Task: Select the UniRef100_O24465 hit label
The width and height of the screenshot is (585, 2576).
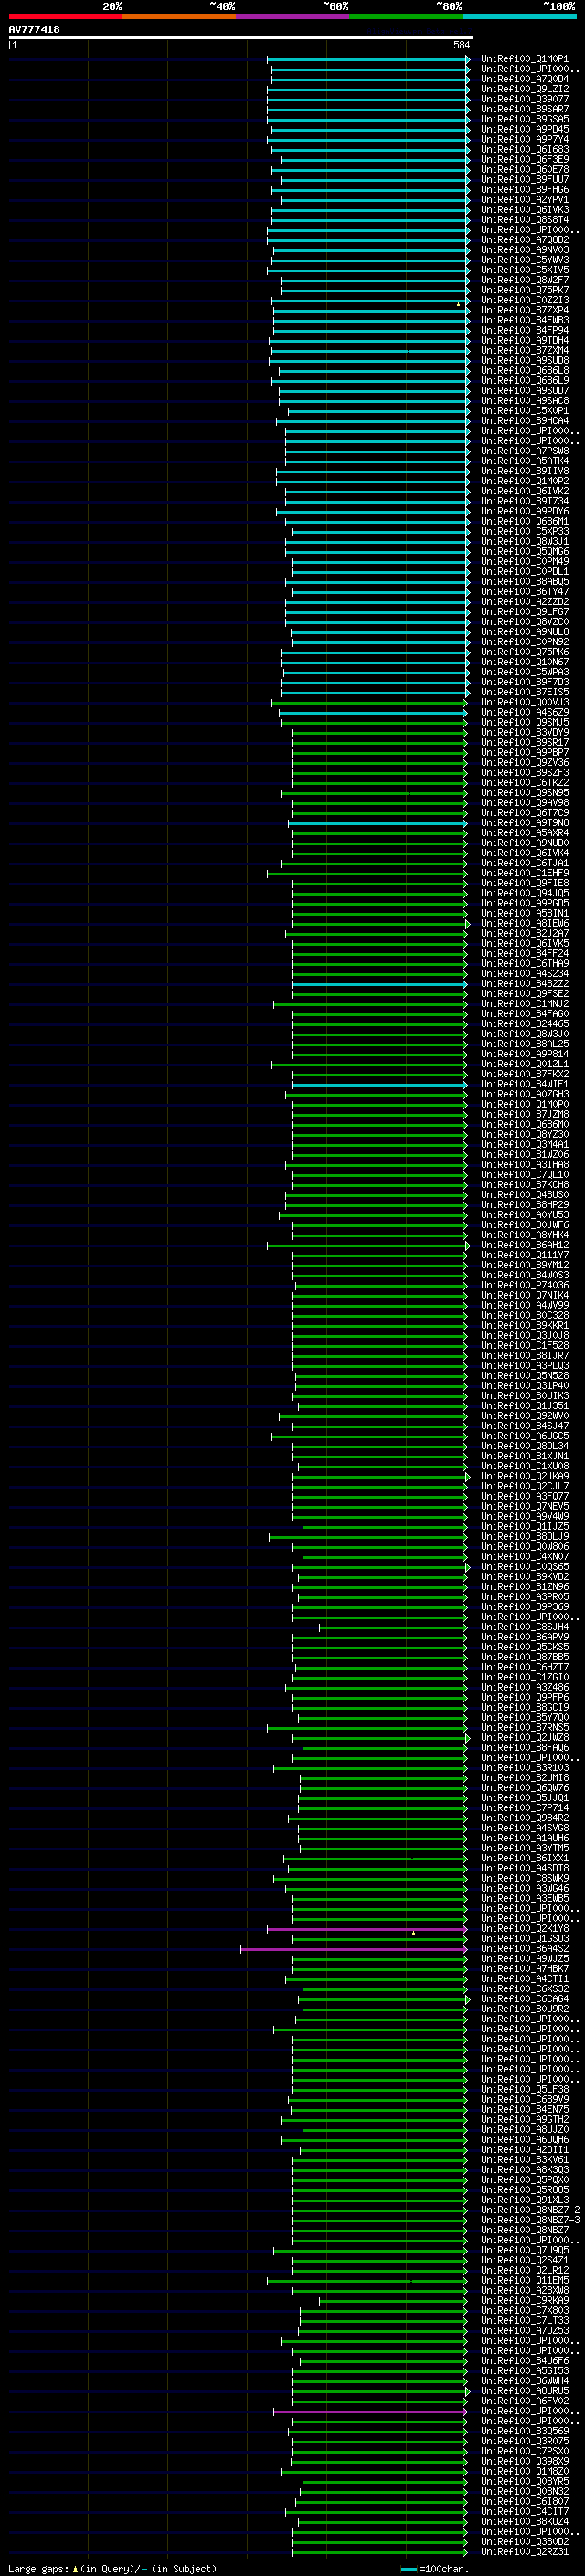Action: pyautogui.click(x=525, y=1024)
